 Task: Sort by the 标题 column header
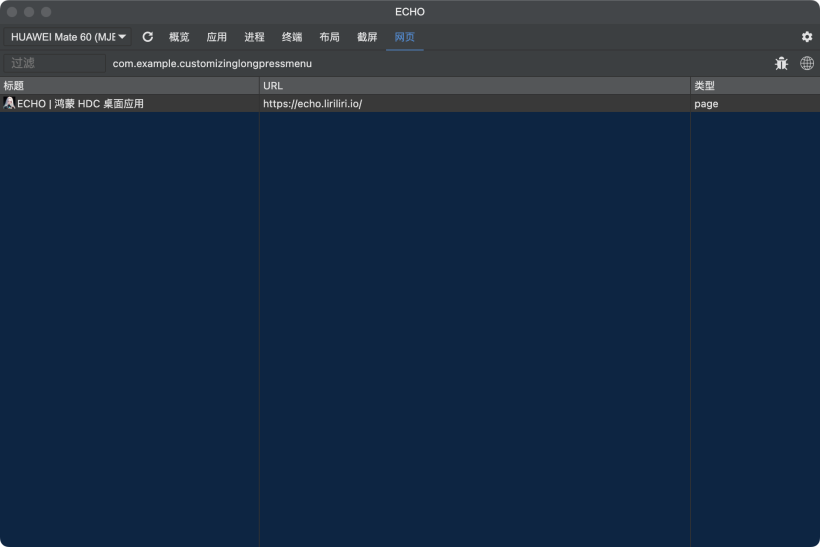[129, 86]
